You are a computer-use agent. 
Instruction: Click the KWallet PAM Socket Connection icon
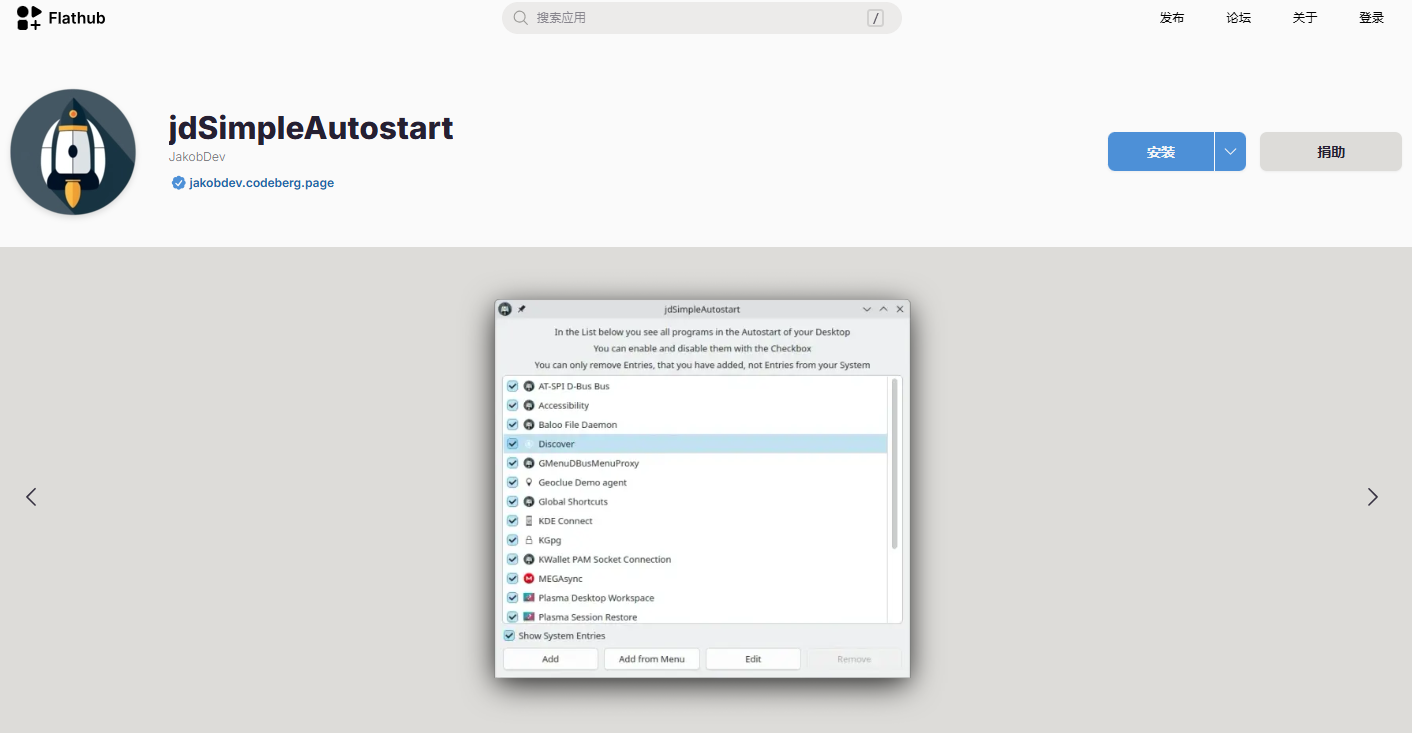529,559
